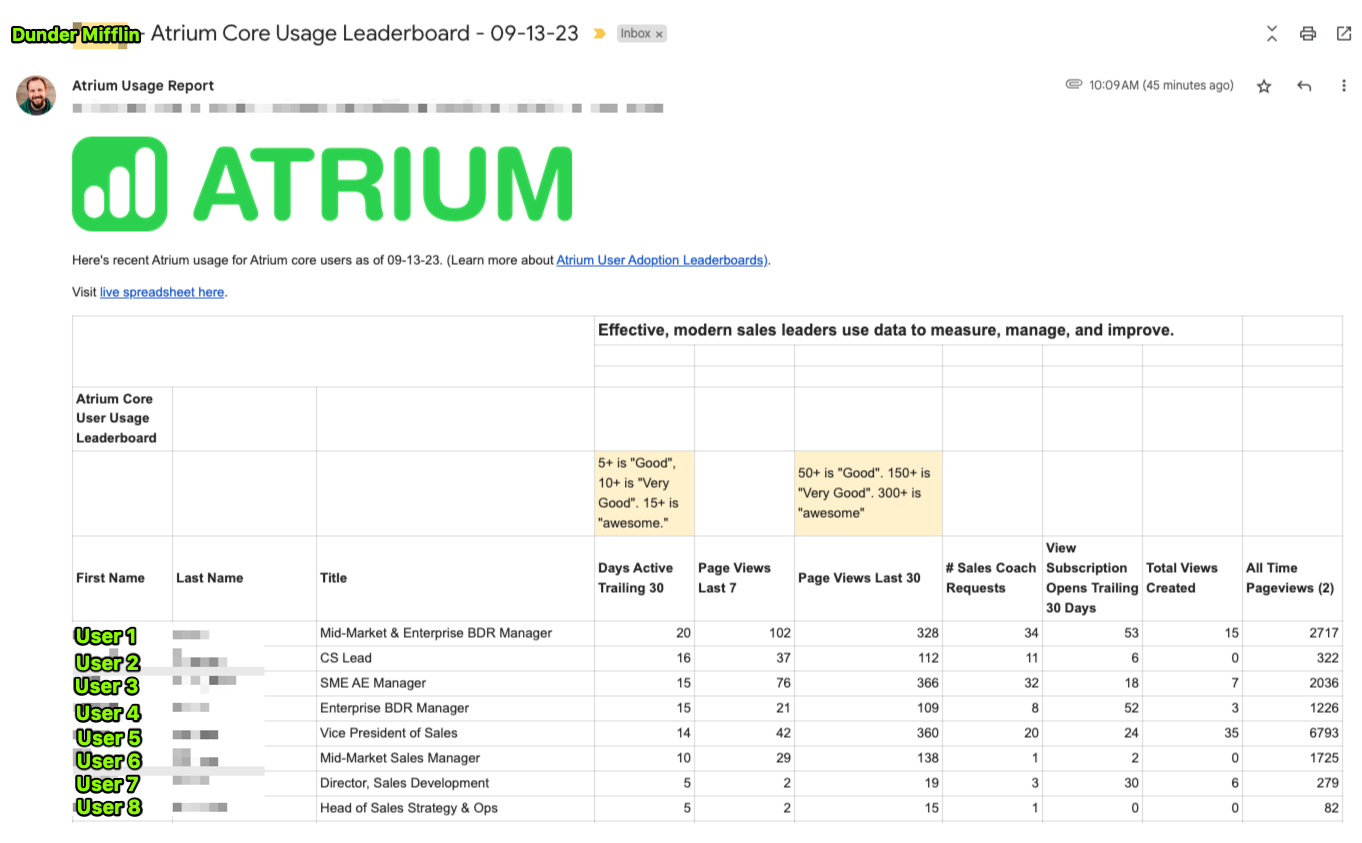The height and width of the screenshot is (843, 1362).
Task: Select All Time Pageviews (2) header
Action: click(x=1290, y=578)
